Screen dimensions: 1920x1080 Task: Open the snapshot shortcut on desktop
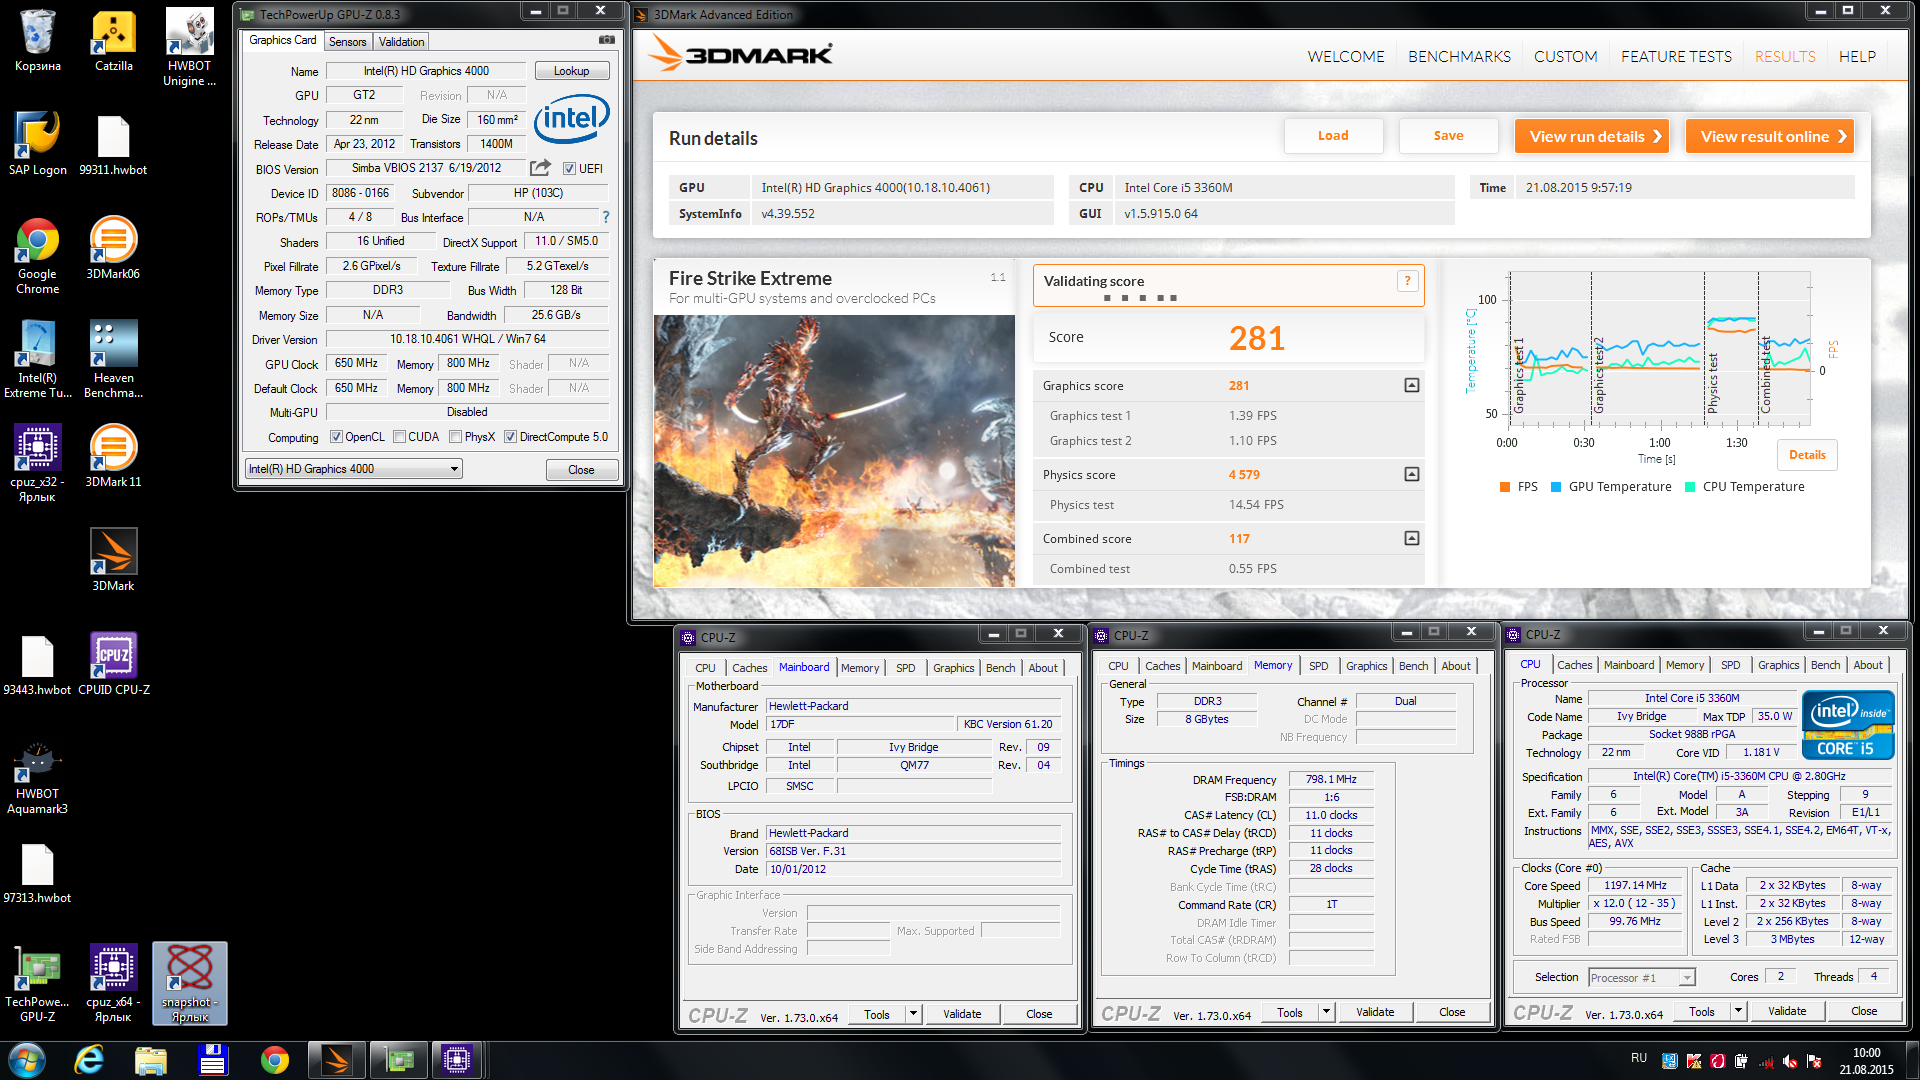(189, 983)
